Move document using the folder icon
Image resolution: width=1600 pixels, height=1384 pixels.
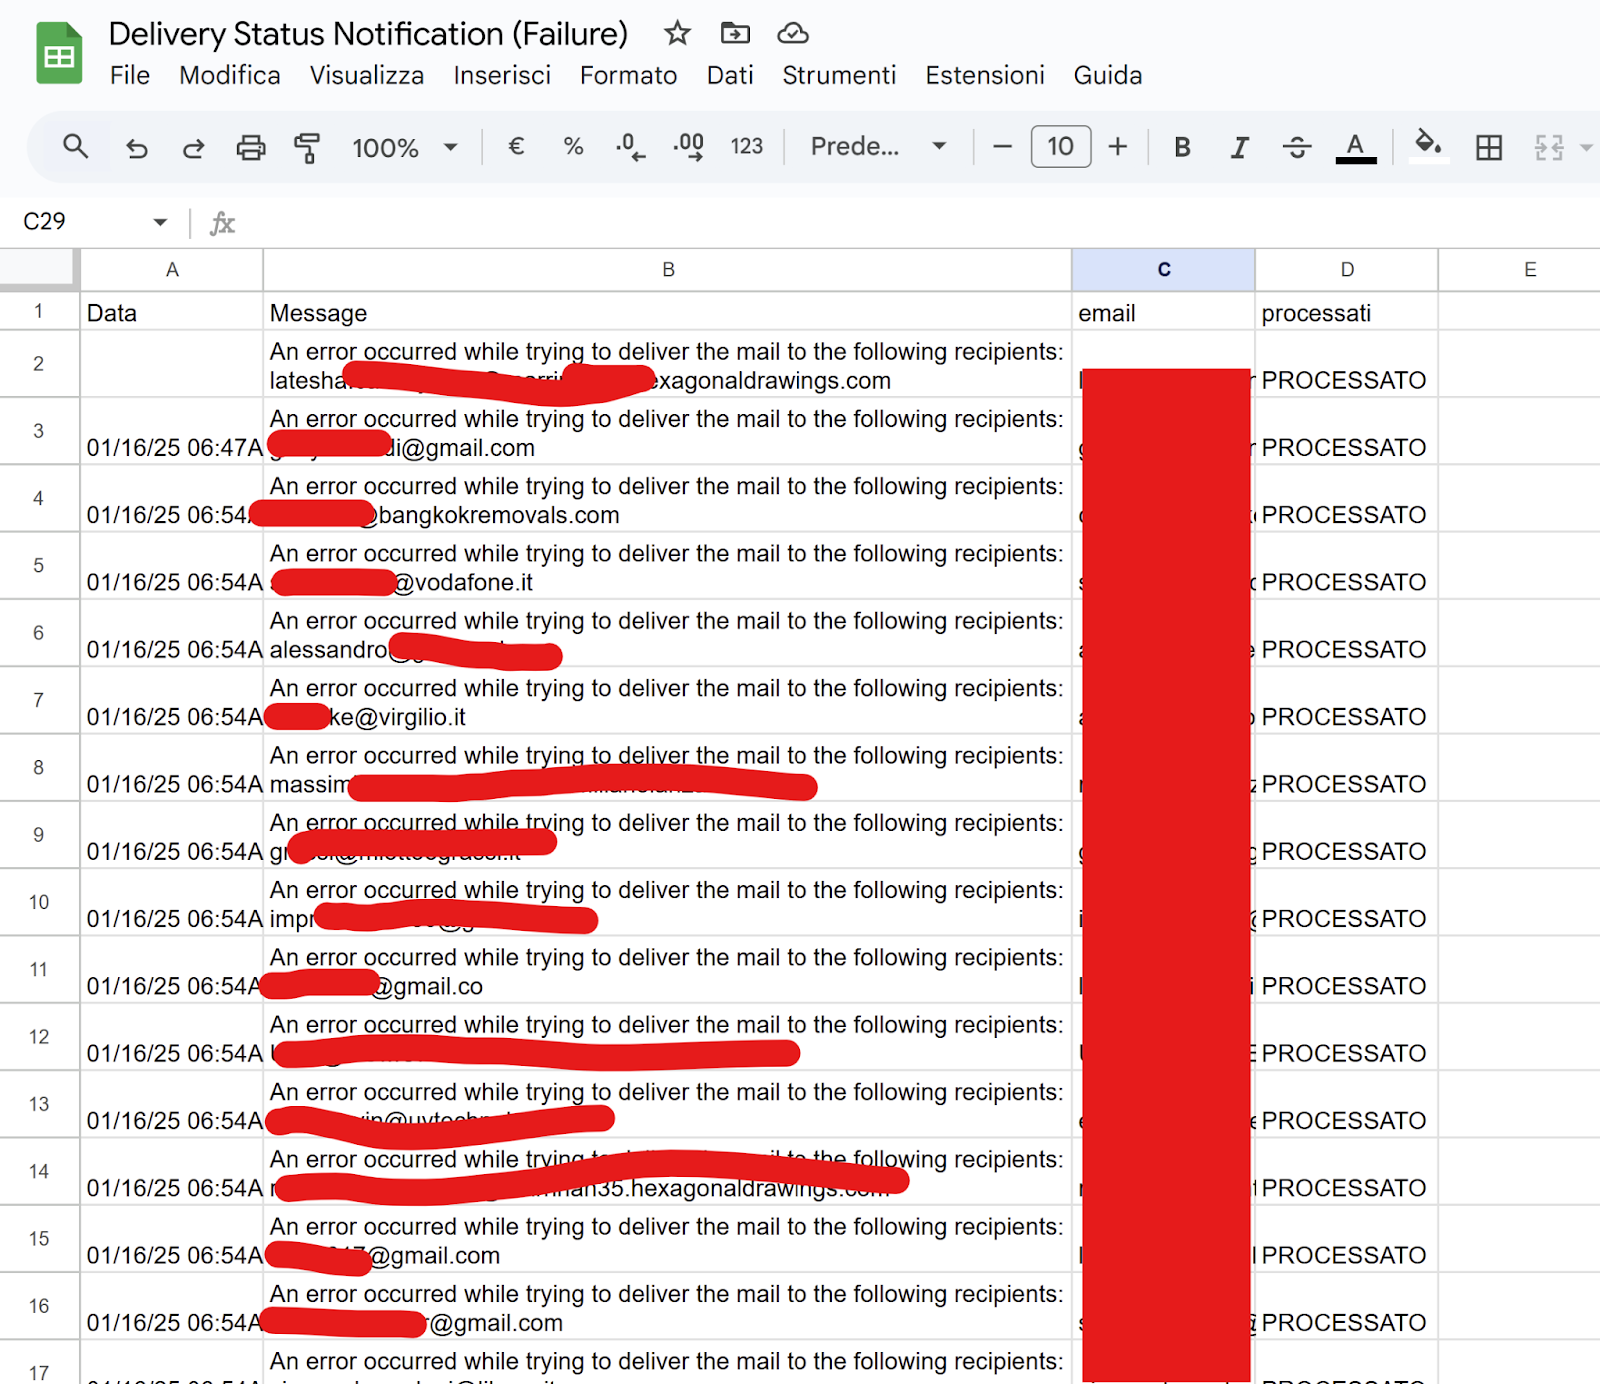coord(735,33)
